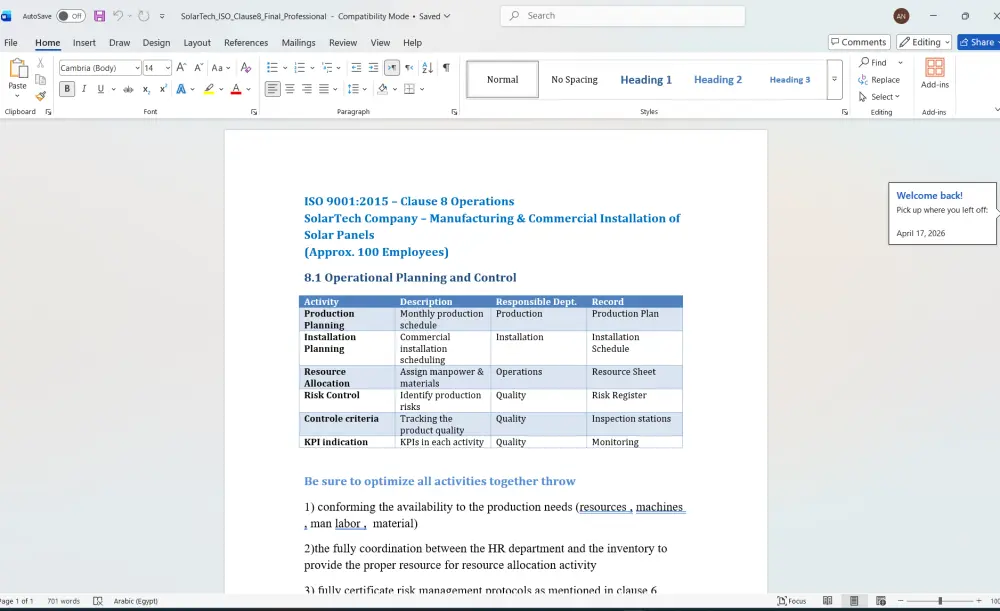Clear all formatting icon

(x=246, y=68)
